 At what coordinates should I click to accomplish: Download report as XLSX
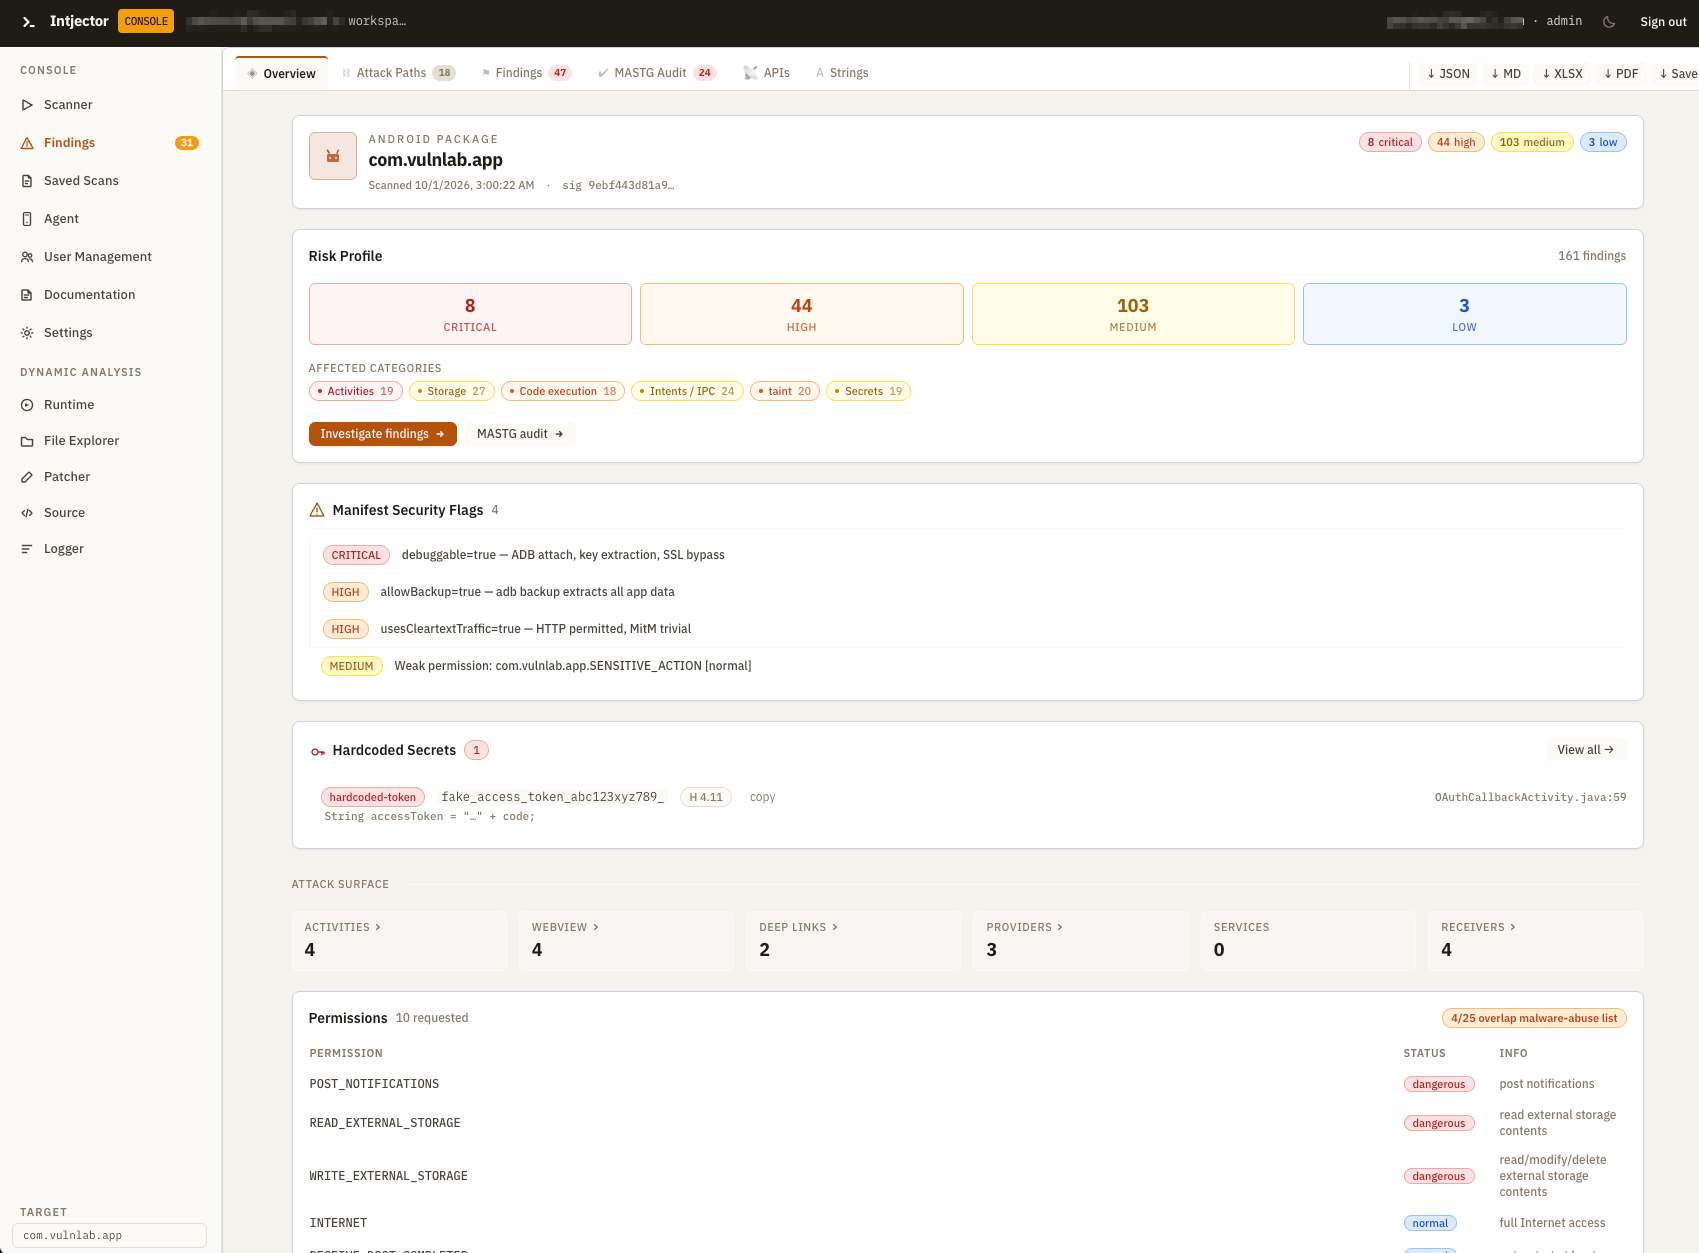(x=1563, y=74)
